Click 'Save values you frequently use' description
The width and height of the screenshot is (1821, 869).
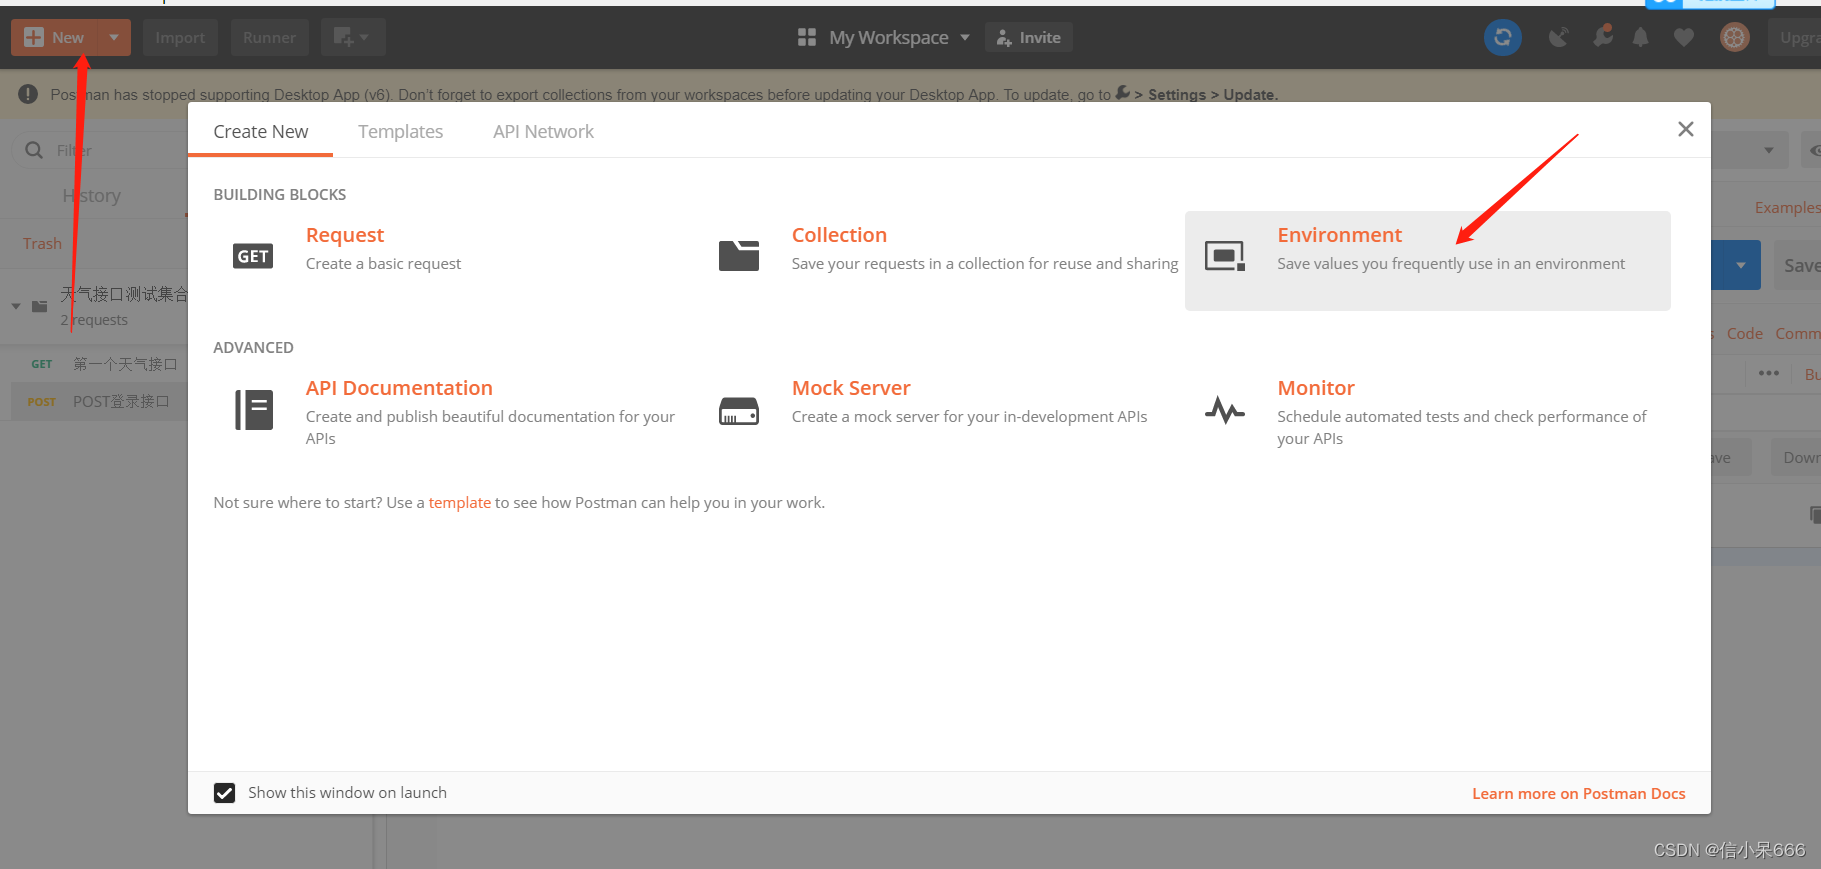click(1451, 264)
